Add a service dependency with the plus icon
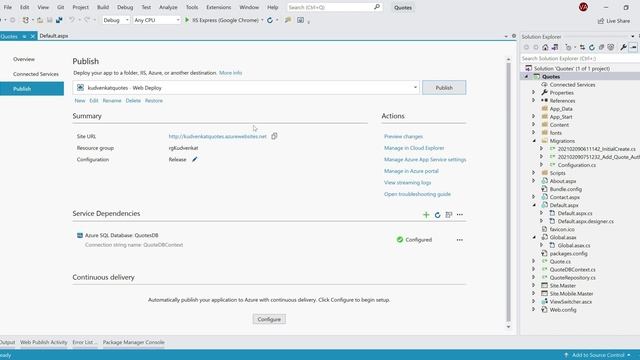The width and height of the screenshot is (640, 360). pyautogui.click(x=426, y=215)
